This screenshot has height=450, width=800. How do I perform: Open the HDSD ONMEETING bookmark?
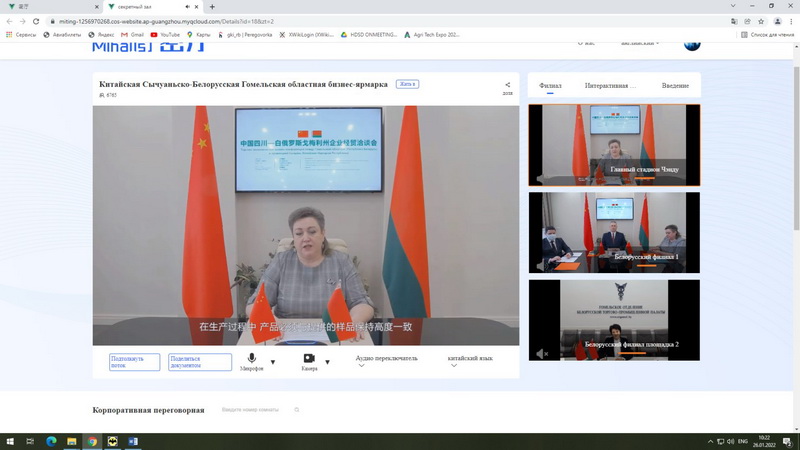369,35
